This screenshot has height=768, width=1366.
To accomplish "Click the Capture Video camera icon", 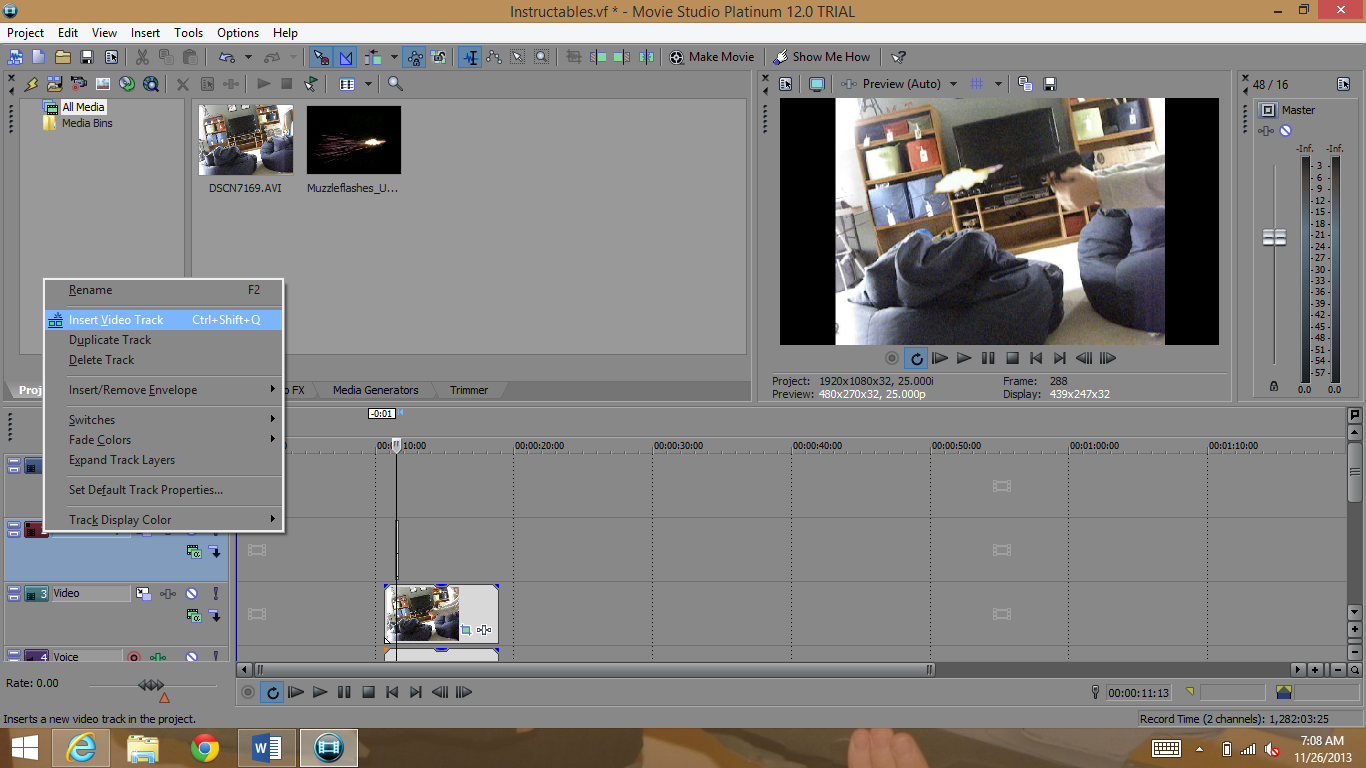I will pos(78,84).
